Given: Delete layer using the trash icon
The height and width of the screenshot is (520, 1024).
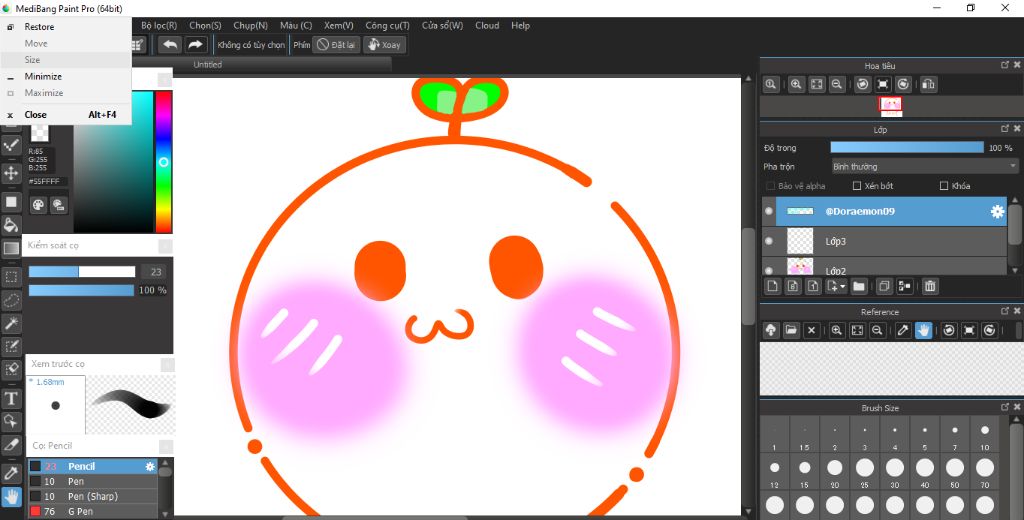Looking at the screenshot, I should [x=930, y=287].
